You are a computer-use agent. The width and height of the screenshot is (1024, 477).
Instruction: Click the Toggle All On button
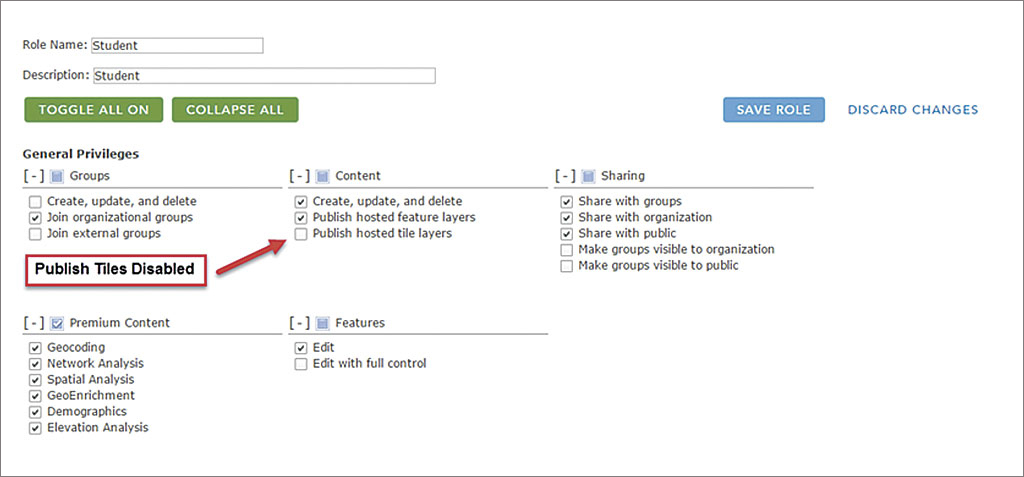[x=94, y=110]
